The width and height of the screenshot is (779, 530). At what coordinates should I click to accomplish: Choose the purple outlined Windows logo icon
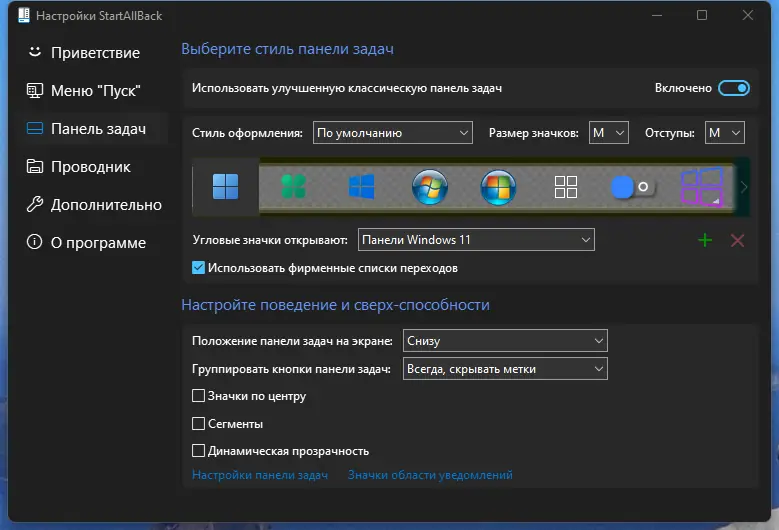701,187
